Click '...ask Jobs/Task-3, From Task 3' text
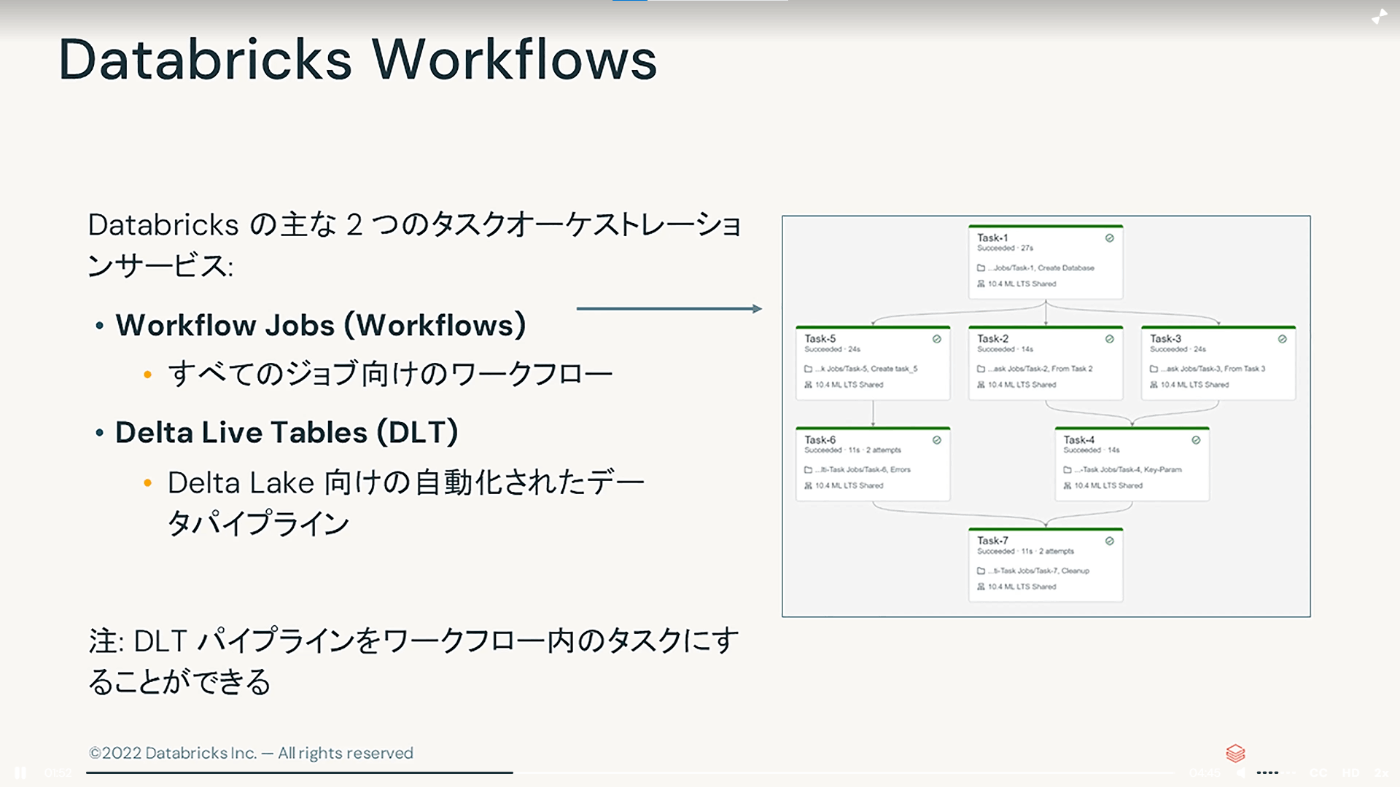 point(1213,369)
